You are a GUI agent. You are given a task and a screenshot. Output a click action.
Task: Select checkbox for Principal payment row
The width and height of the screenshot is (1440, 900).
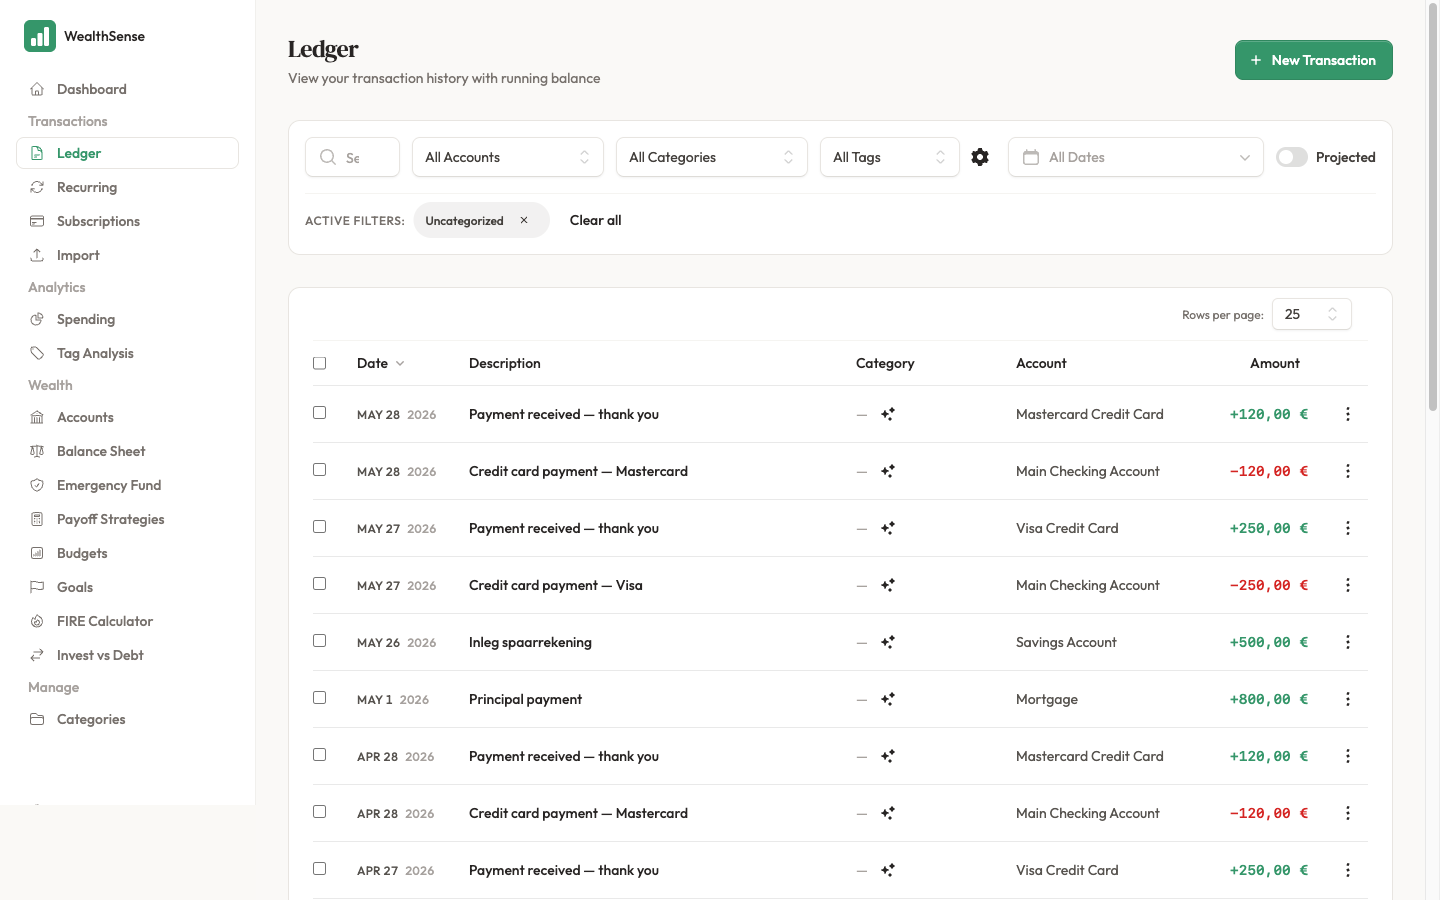click(320, 697)
